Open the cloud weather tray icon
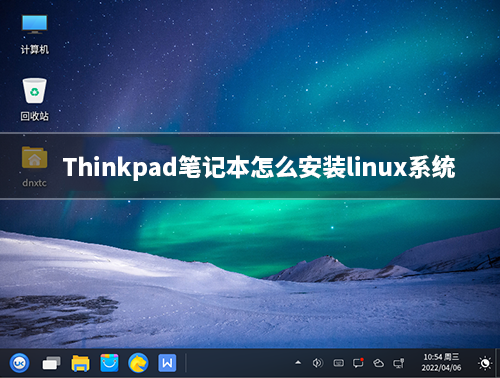 [x=378, y=363]
